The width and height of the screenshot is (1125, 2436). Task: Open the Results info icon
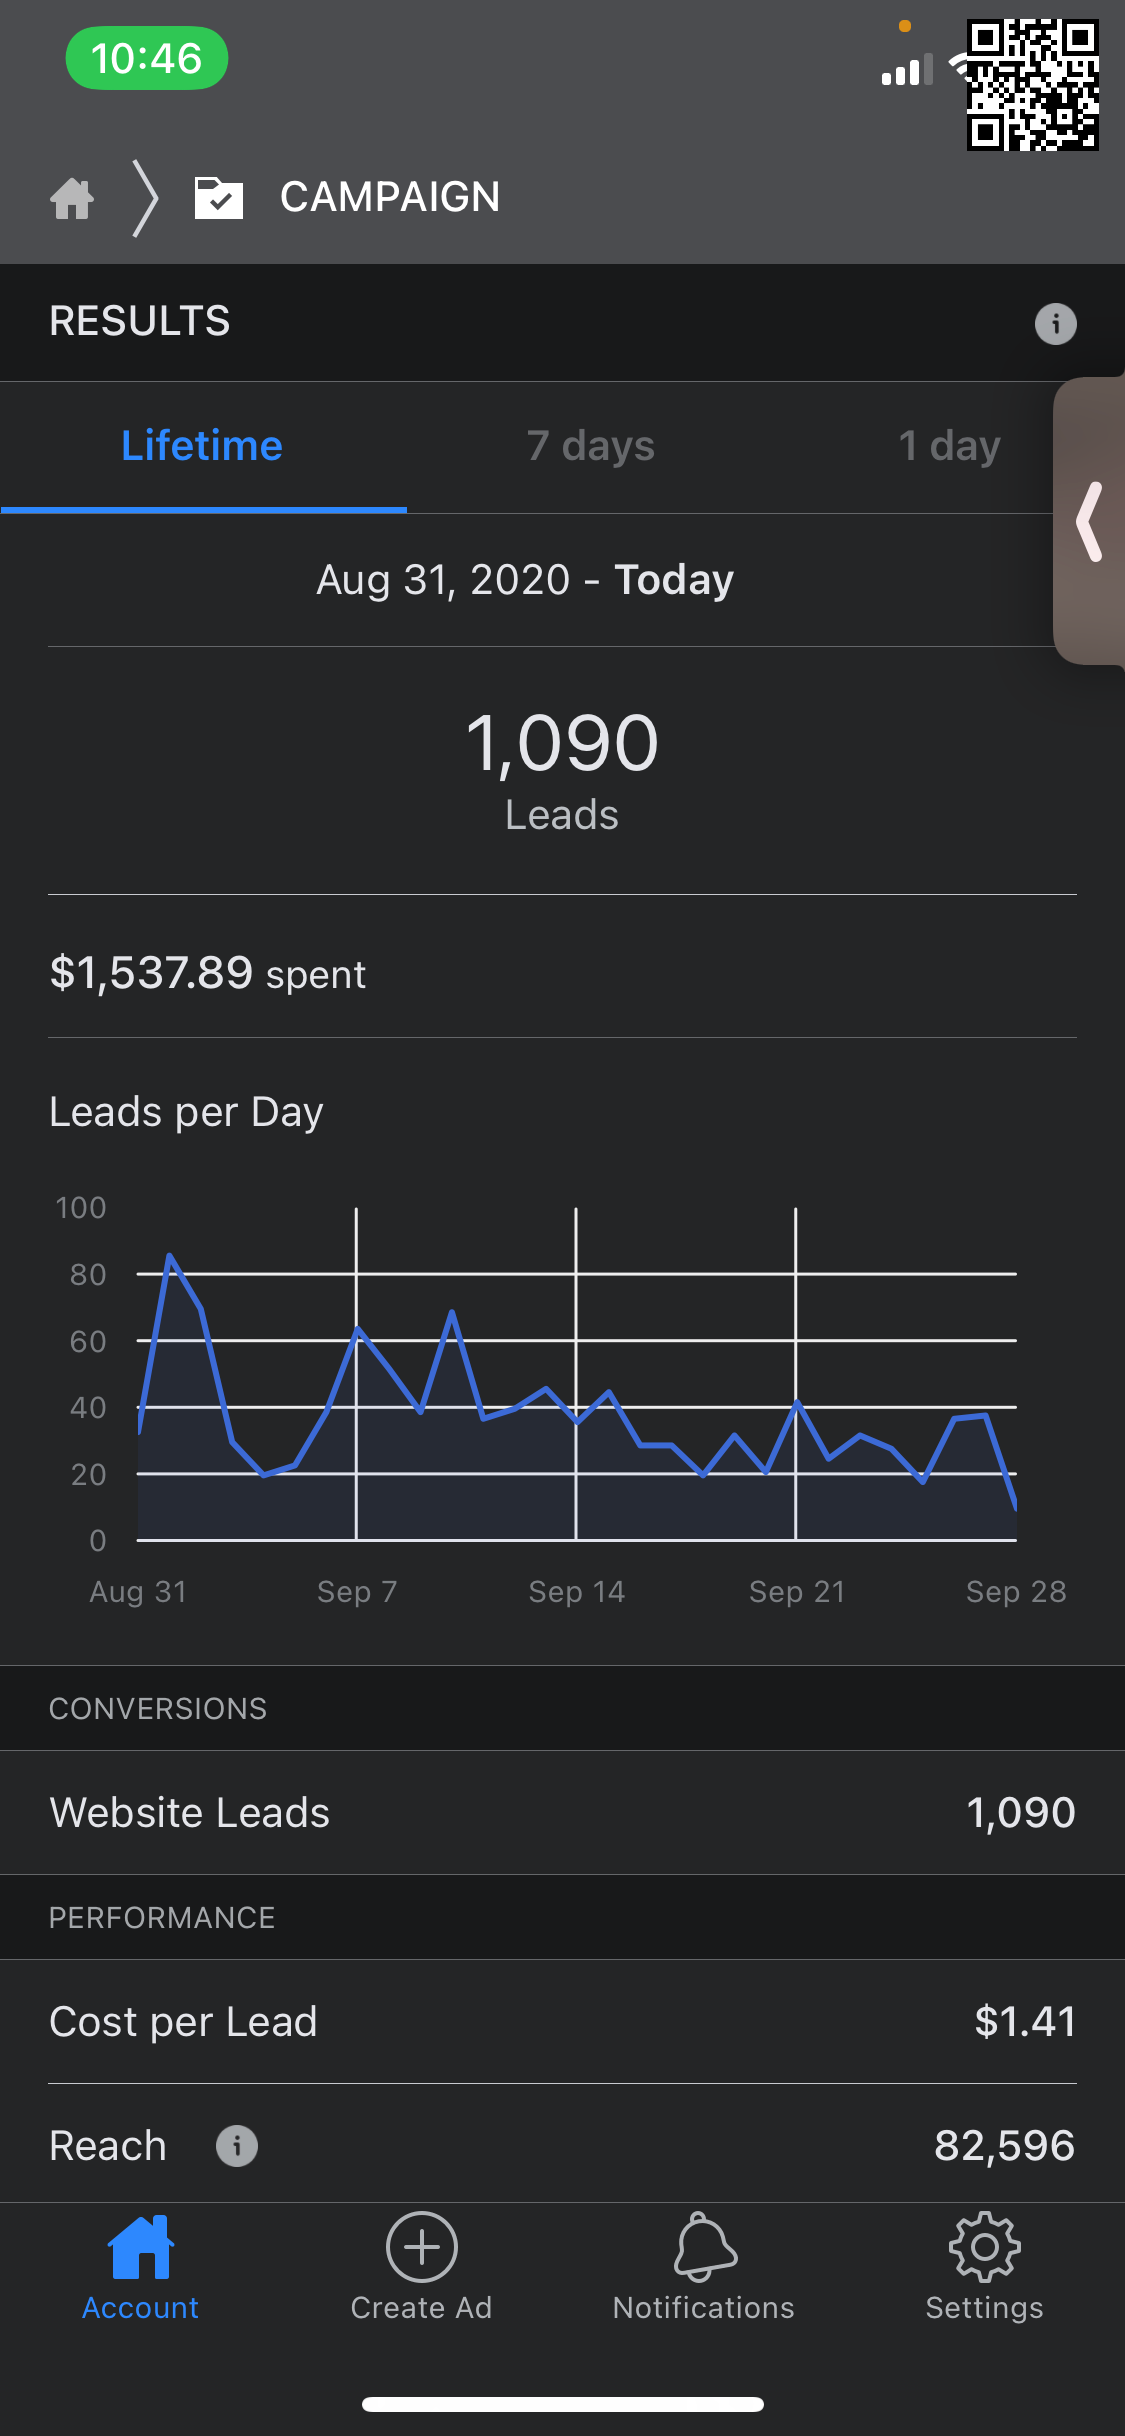coord(1055,324)
